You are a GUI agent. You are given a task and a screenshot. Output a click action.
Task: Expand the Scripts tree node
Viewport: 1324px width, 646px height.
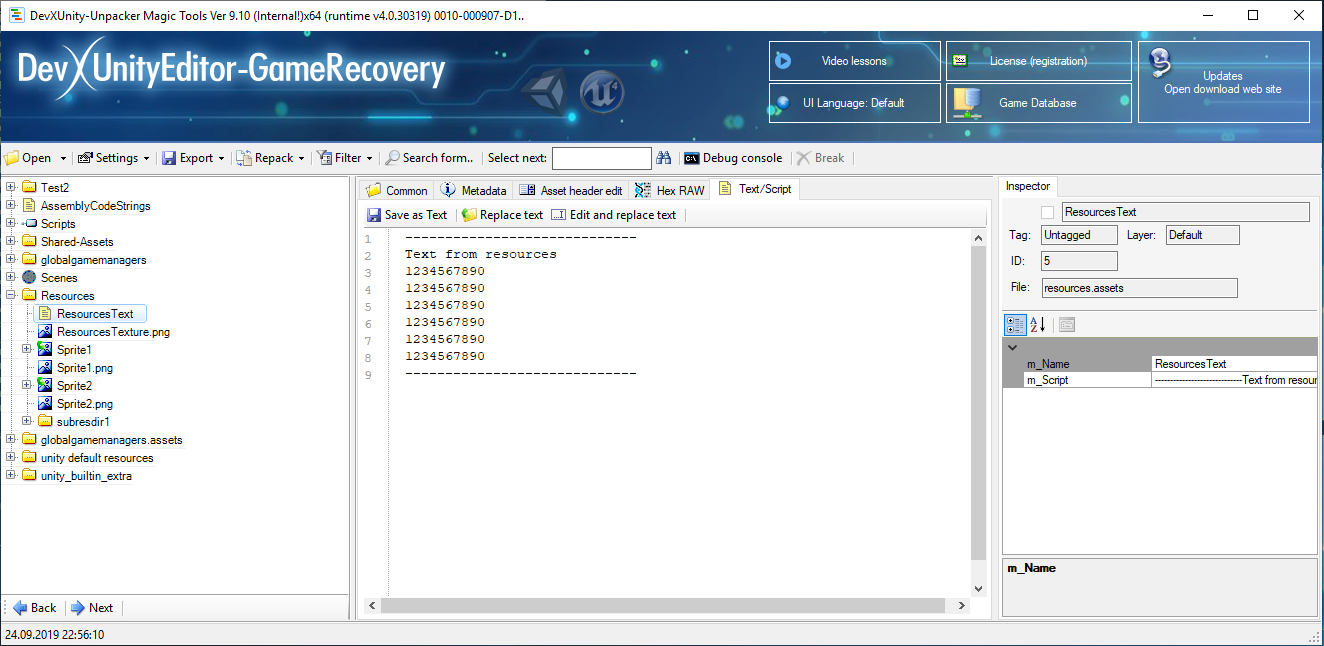(x=11, y=223)
